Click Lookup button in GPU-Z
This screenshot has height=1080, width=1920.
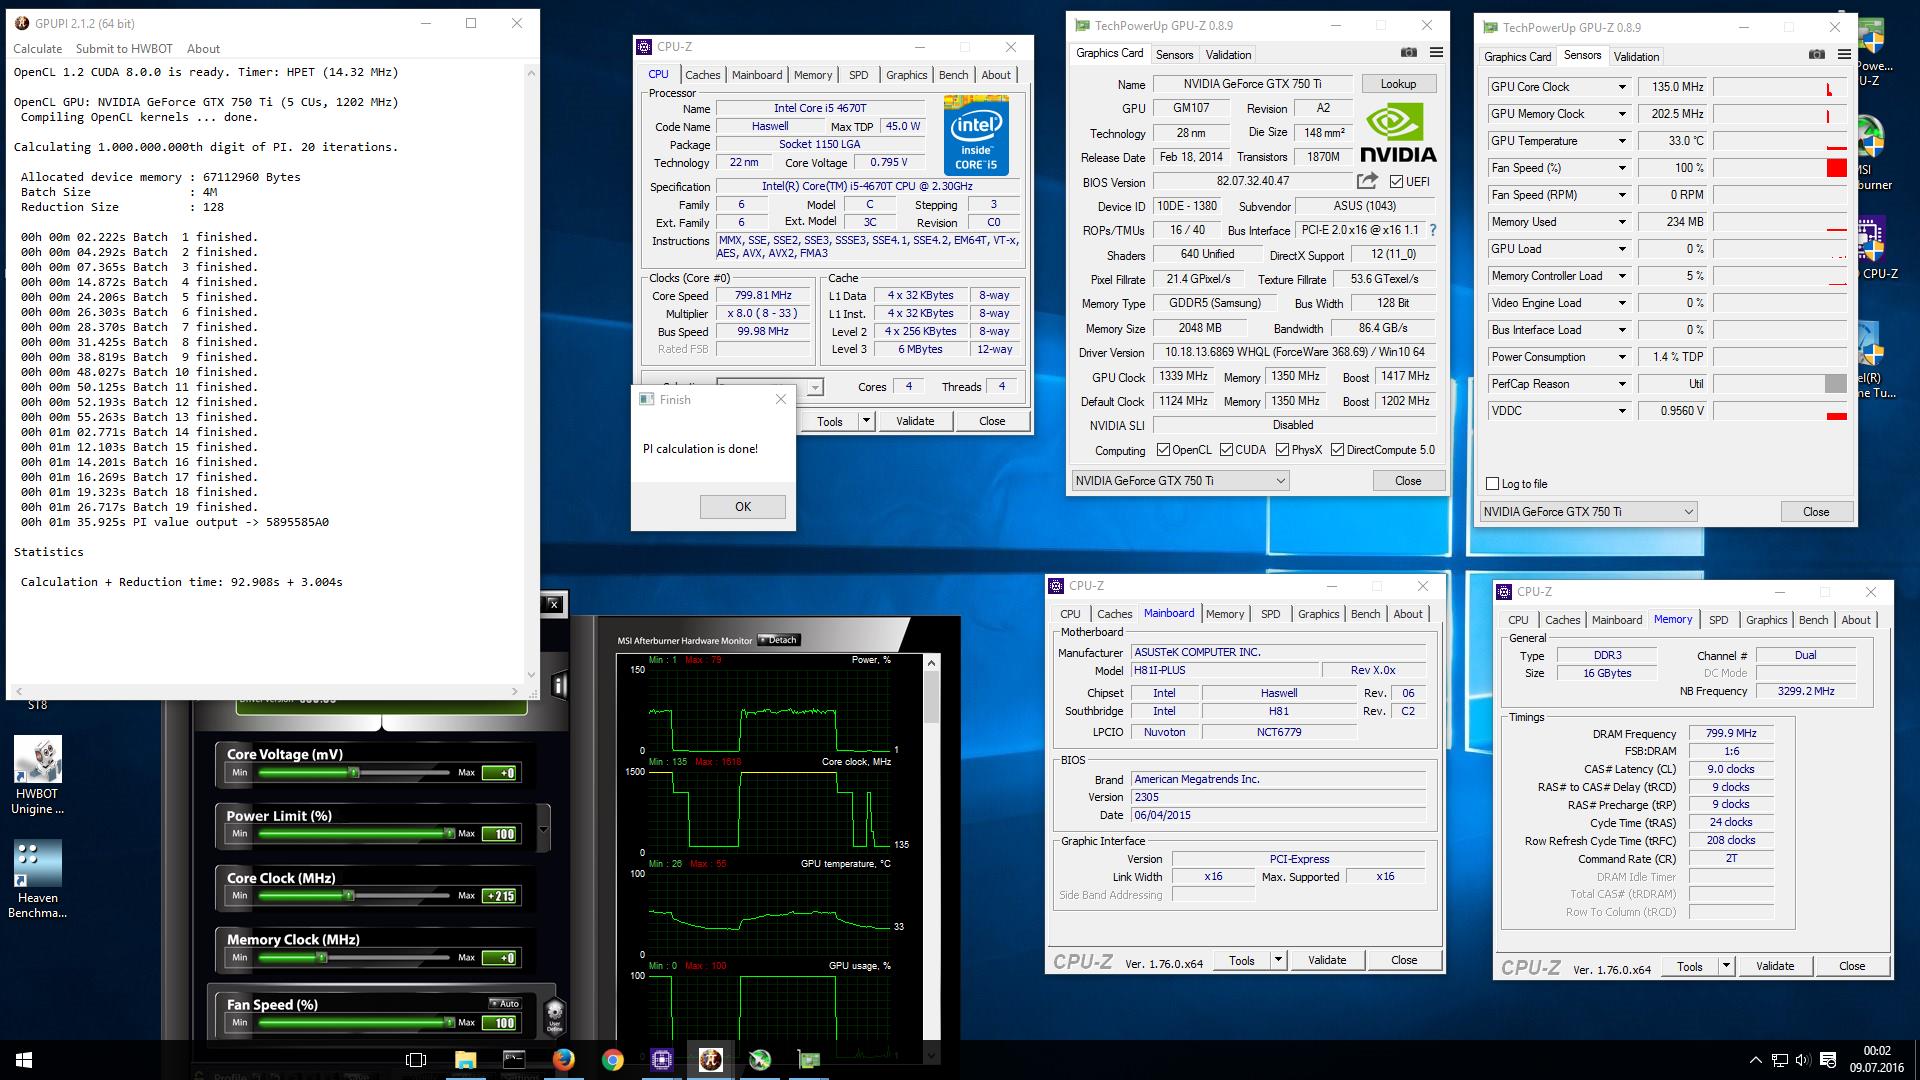click(1398, 84)
